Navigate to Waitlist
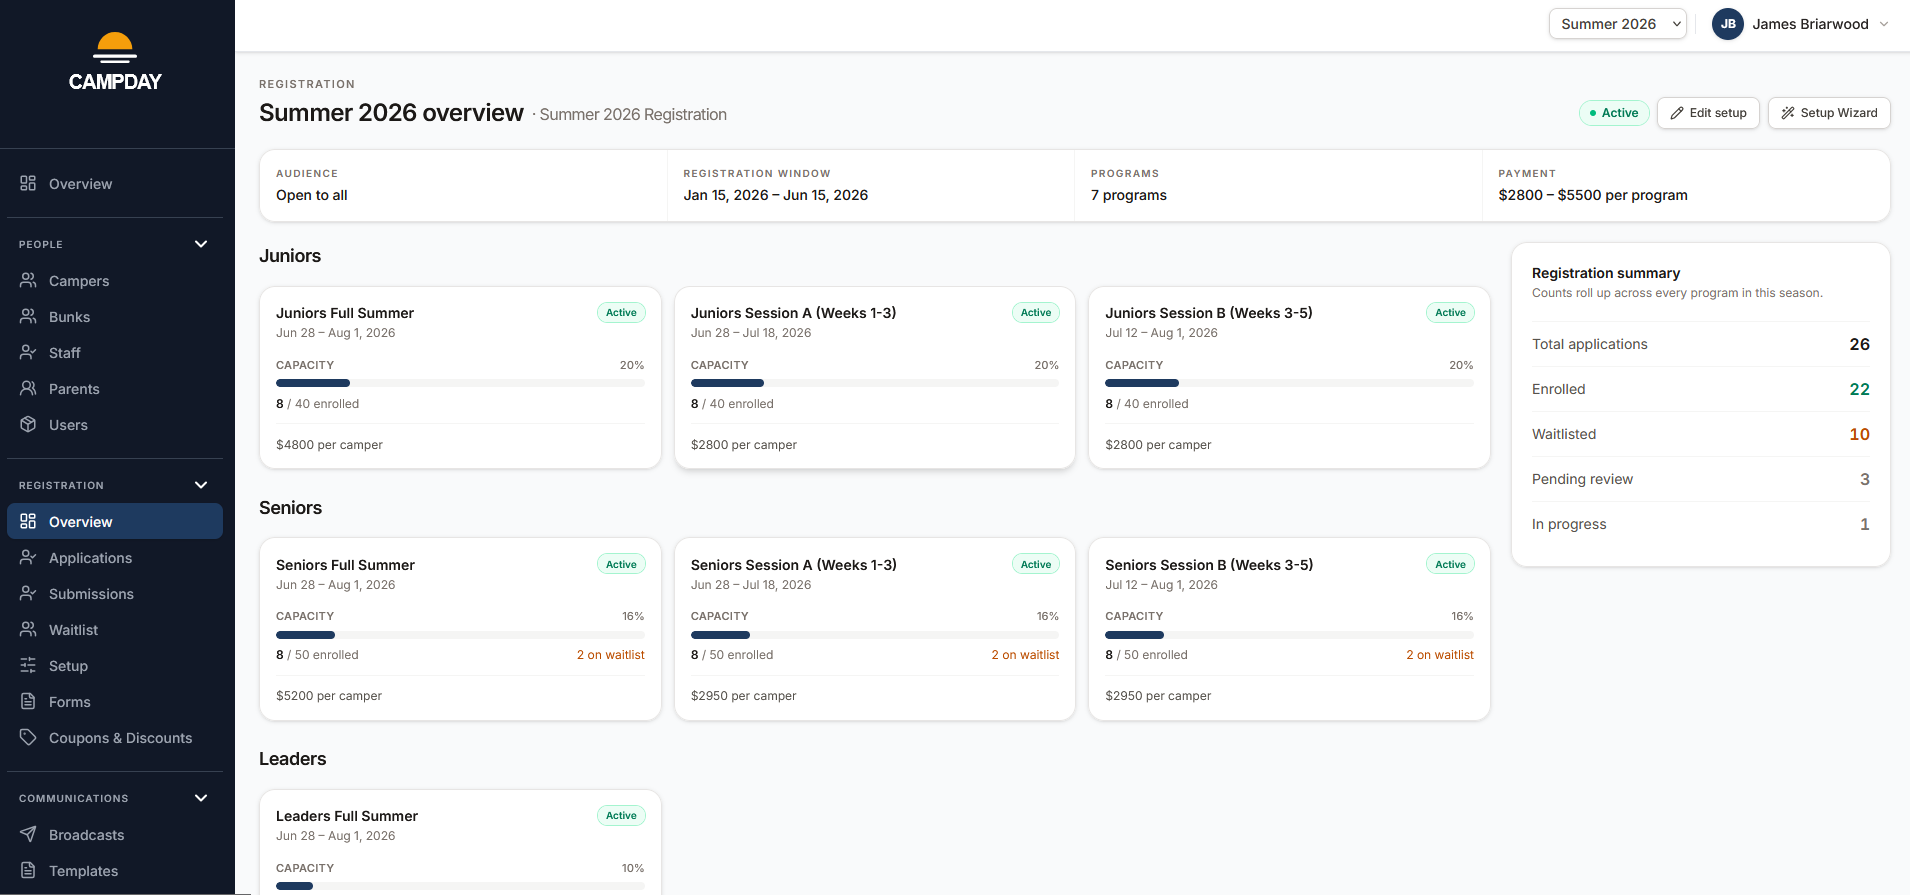The width and height of the screenshot is (1910, 895). 115,630
